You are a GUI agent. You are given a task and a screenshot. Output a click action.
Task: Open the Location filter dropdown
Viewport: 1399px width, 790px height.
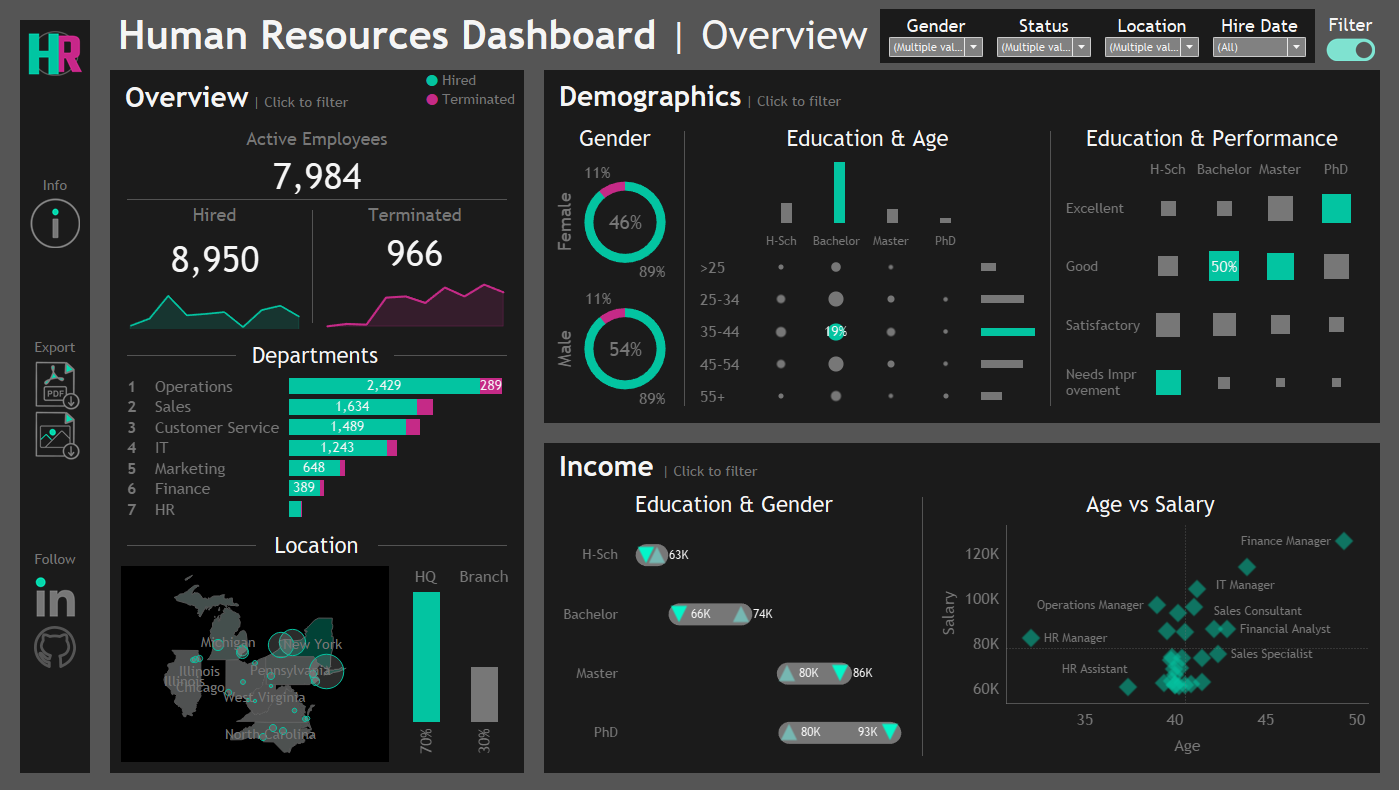(x=1189, y=46)
